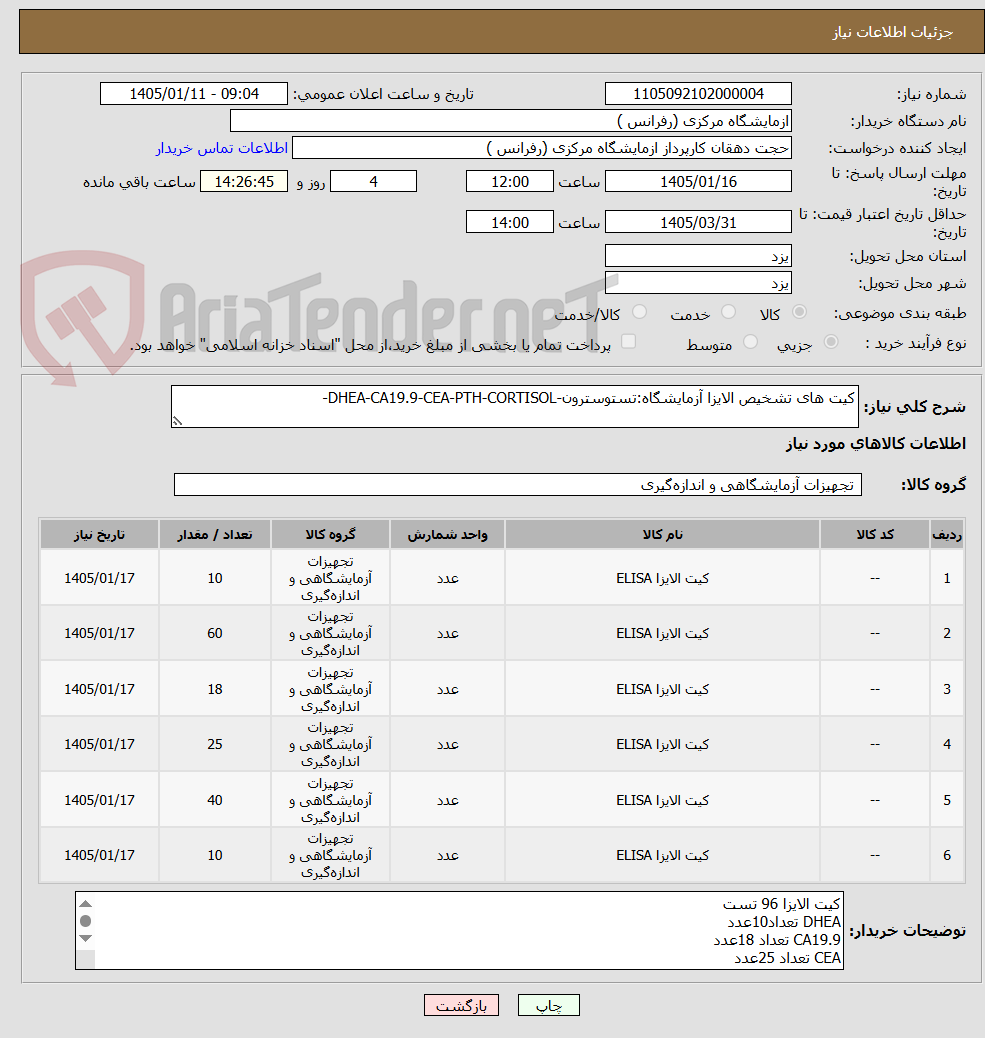Click the buyer notes scroll down arrow

(x=85, y=938)
